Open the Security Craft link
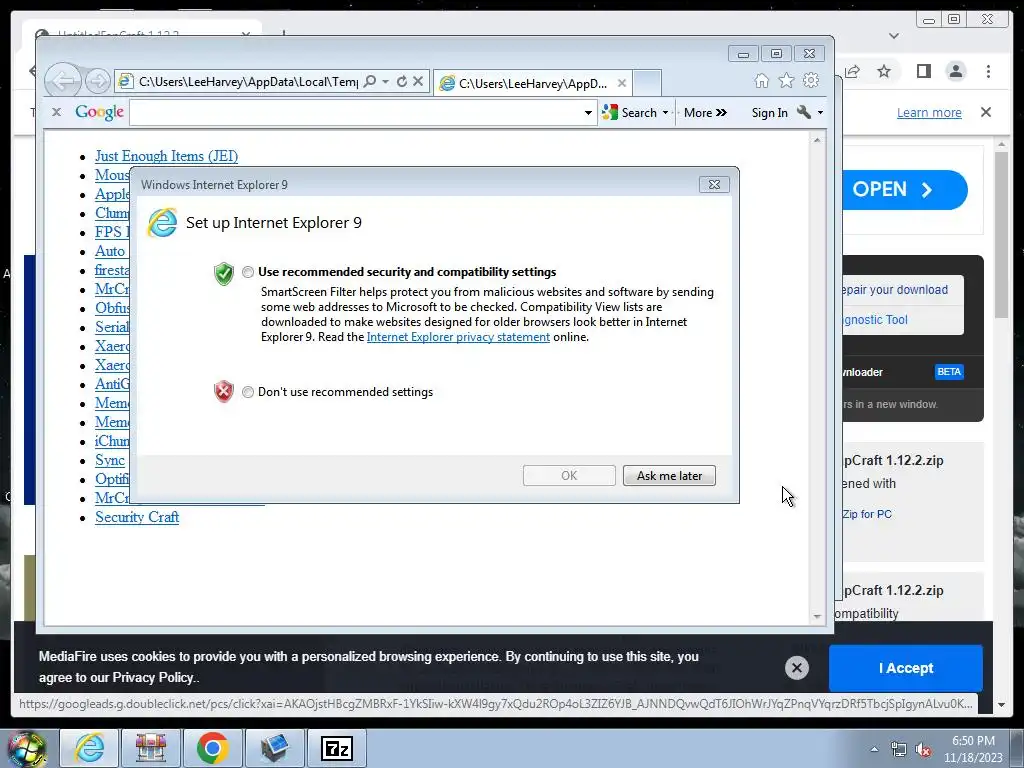Image resolution: width=1024 pixels, height=768 pixels. 137,517
